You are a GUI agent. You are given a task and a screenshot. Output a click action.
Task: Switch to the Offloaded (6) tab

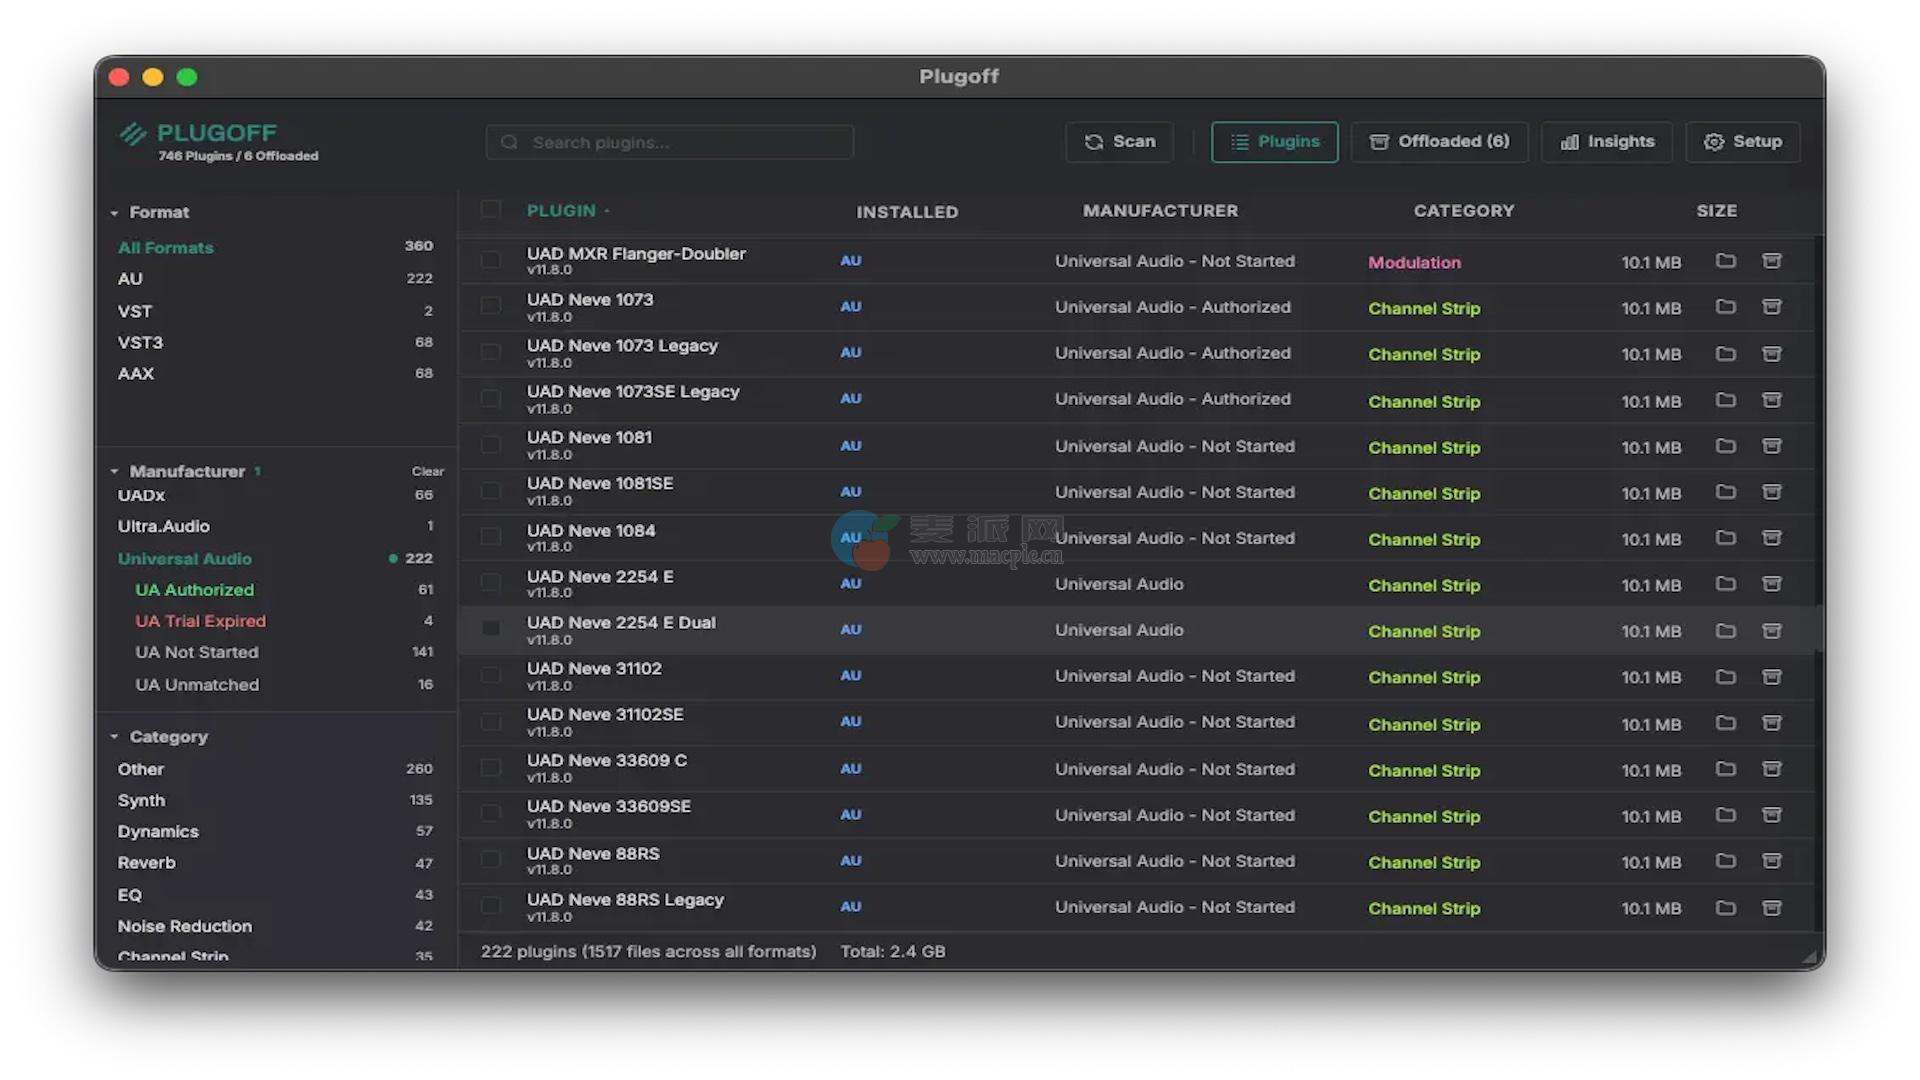pyautogui.click(x=1439, y=142)
